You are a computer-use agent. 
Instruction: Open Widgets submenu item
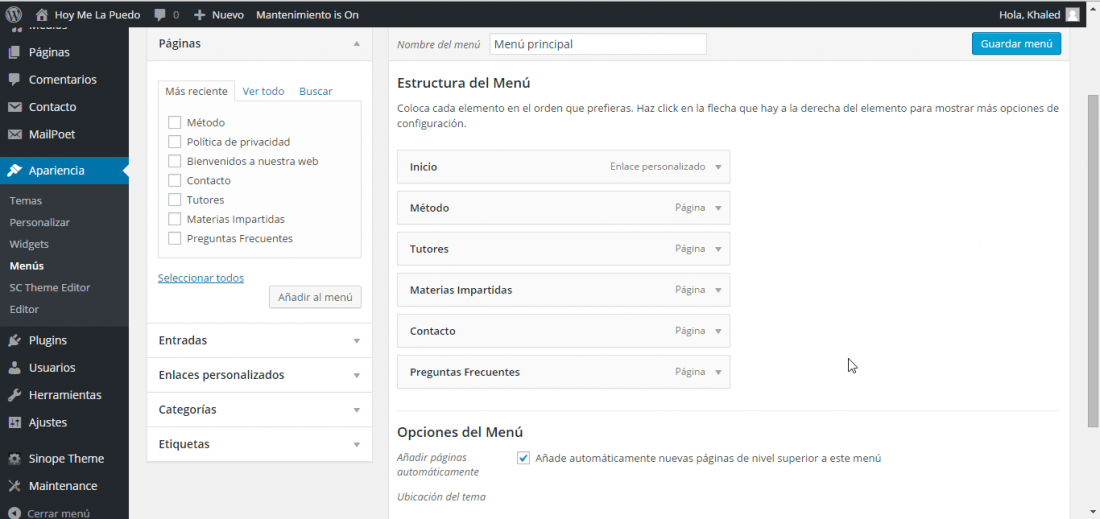pyautogui.click(x=29, y=244)
